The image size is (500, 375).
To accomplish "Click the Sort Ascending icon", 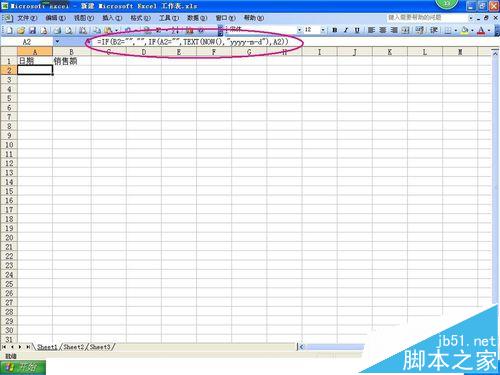I will (175, 31).
